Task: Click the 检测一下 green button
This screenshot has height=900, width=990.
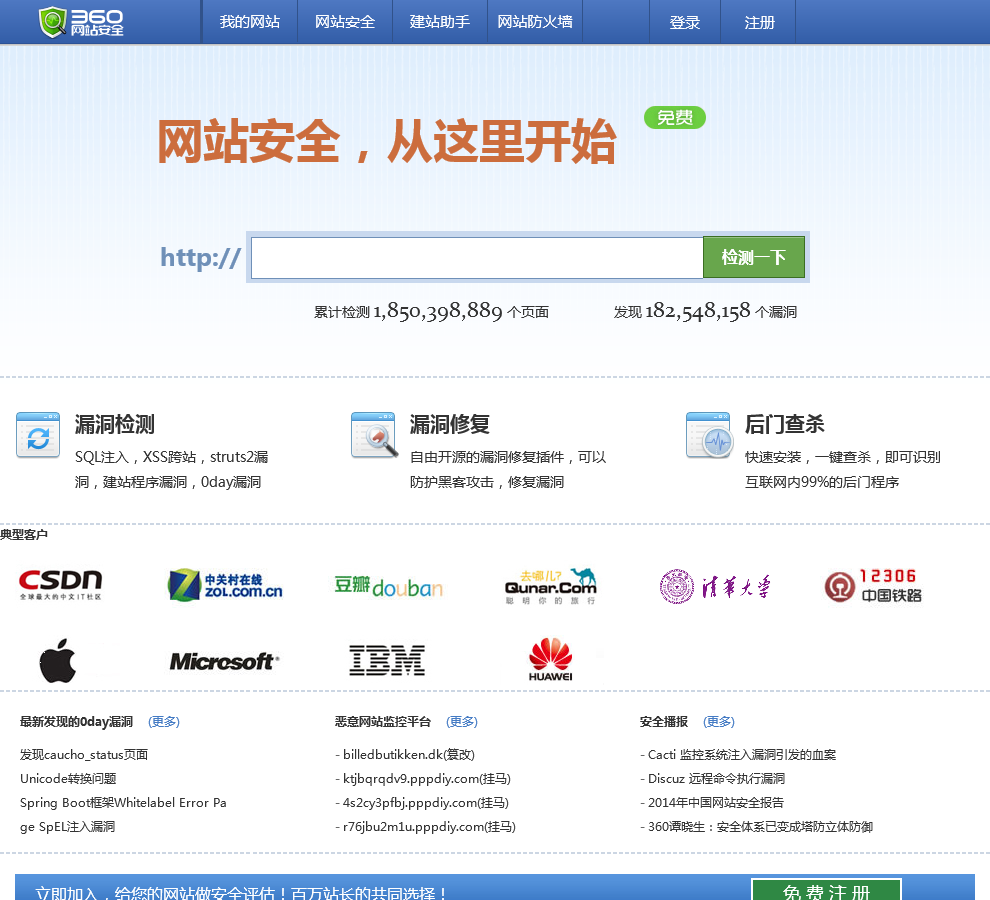Action: 754,257
